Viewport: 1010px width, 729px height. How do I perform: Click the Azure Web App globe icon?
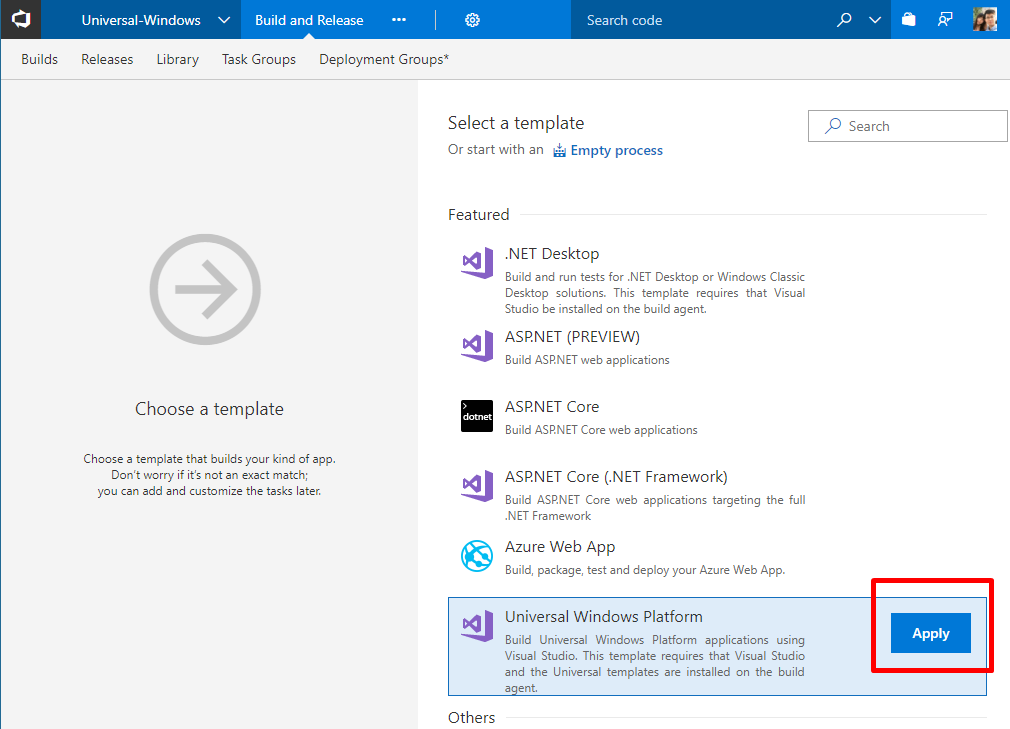(477, 556)
